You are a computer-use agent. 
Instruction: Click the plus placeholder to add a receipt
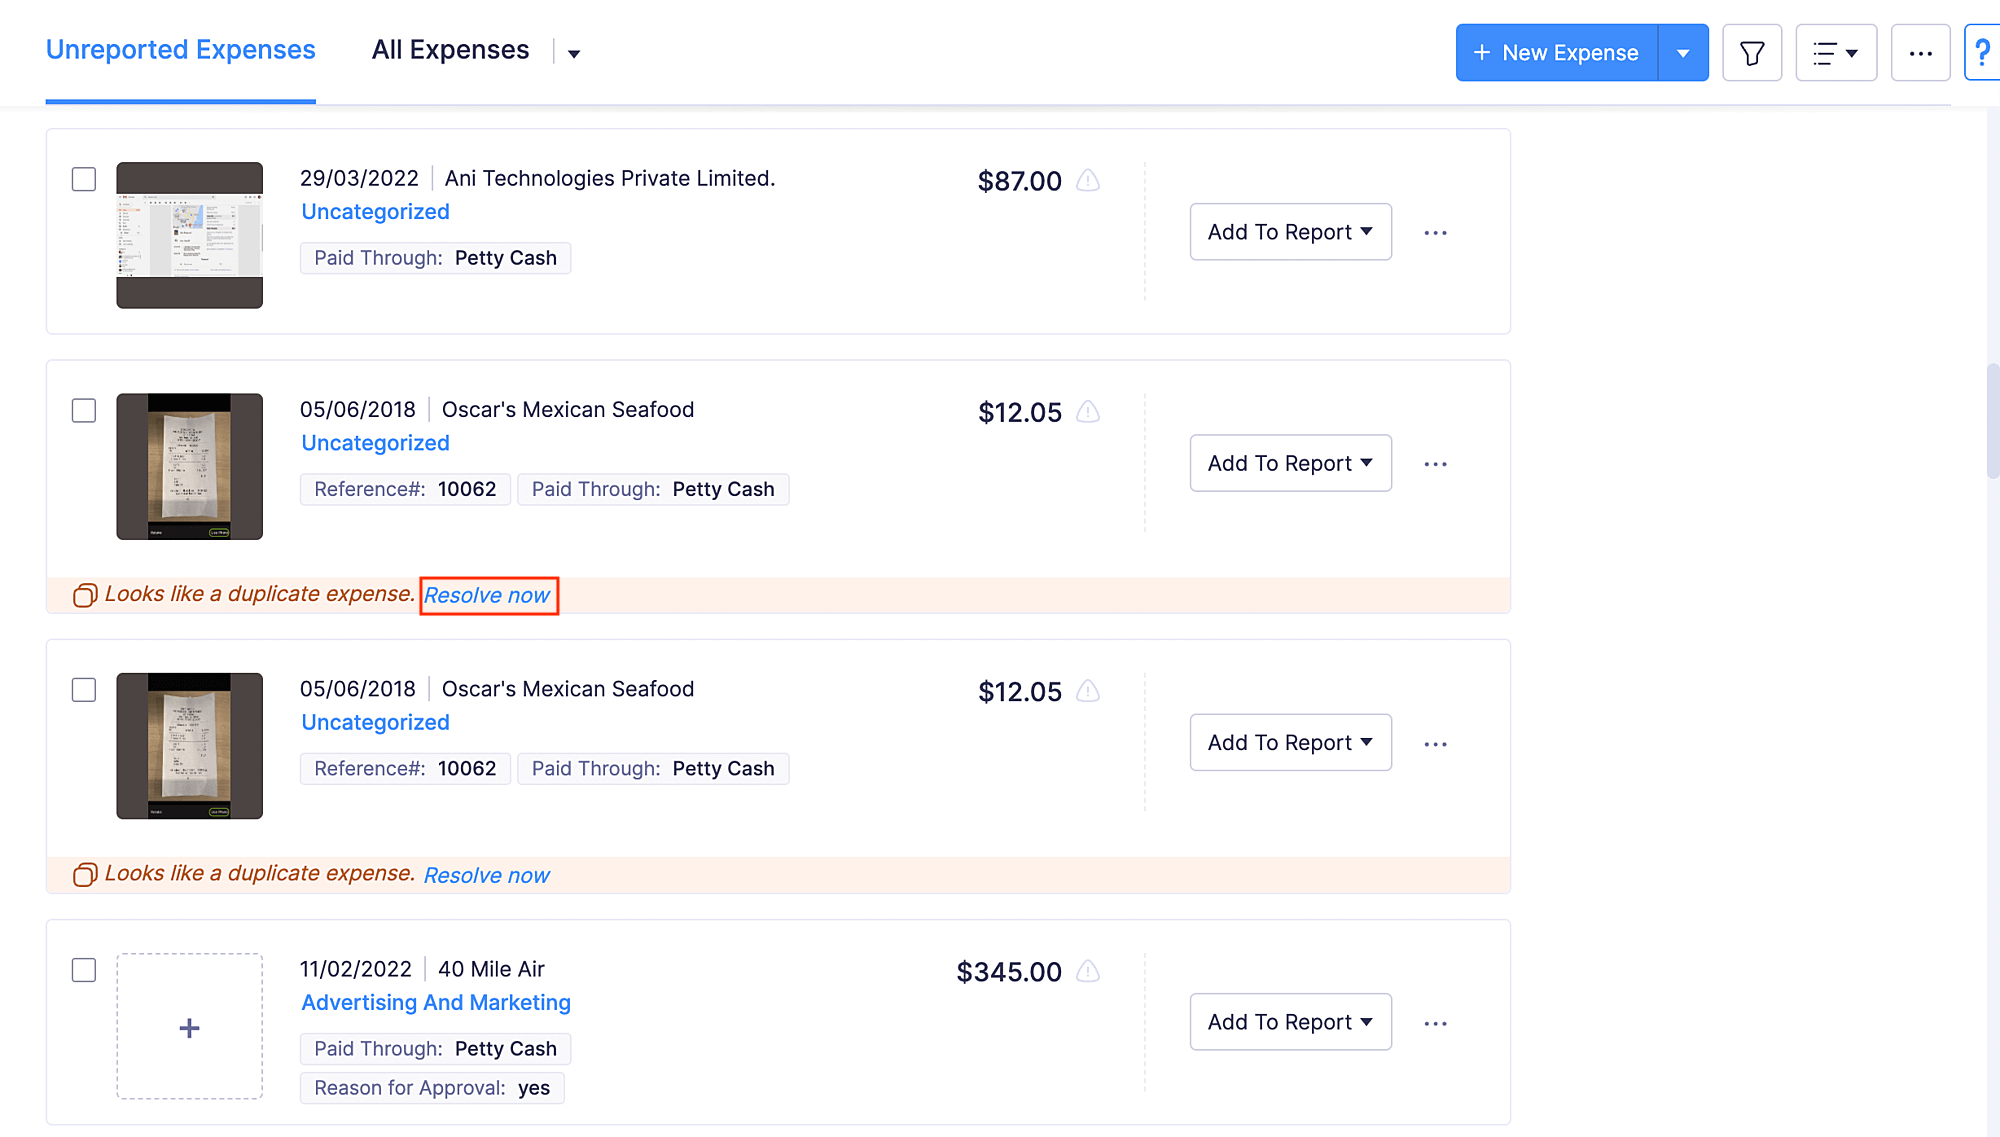[189, 1026]
